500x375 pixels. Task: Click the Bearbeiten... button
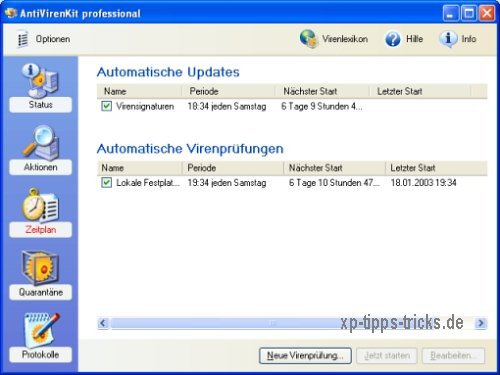453,356
